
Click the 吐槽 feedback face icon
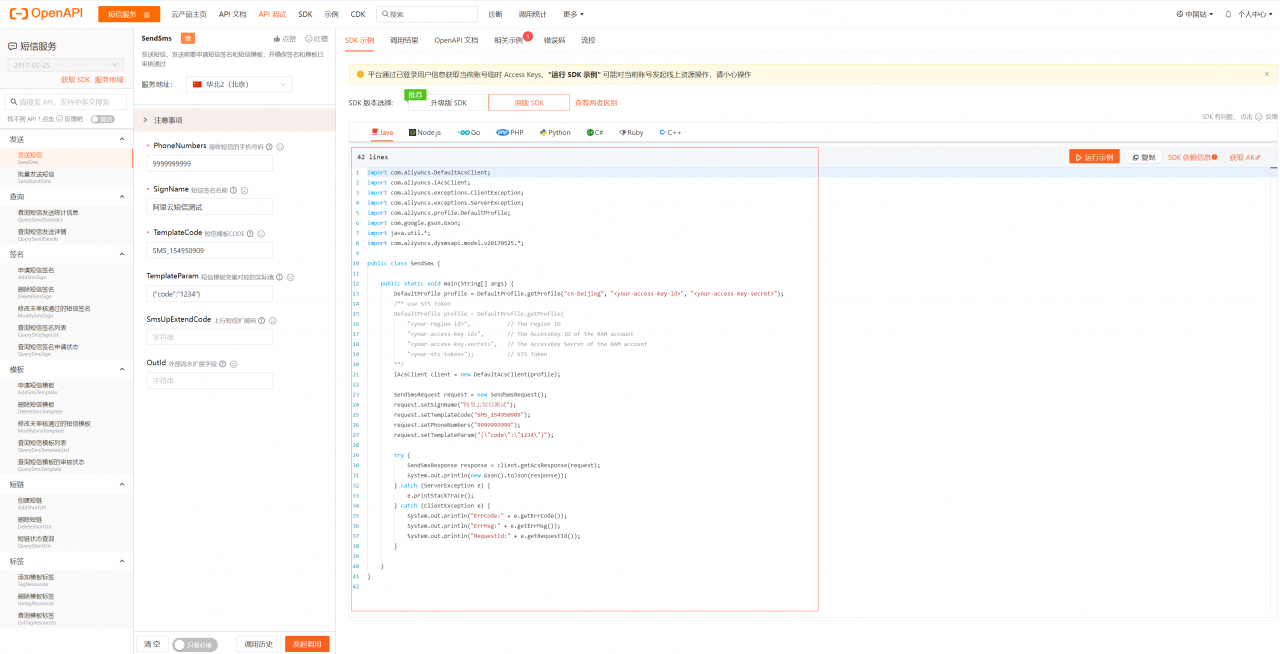pos(309,38)
